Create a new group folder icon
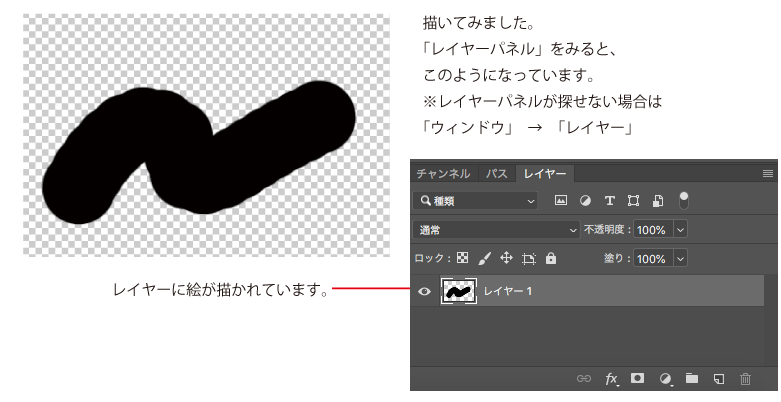781x402 pixels. tap(692, 379)
